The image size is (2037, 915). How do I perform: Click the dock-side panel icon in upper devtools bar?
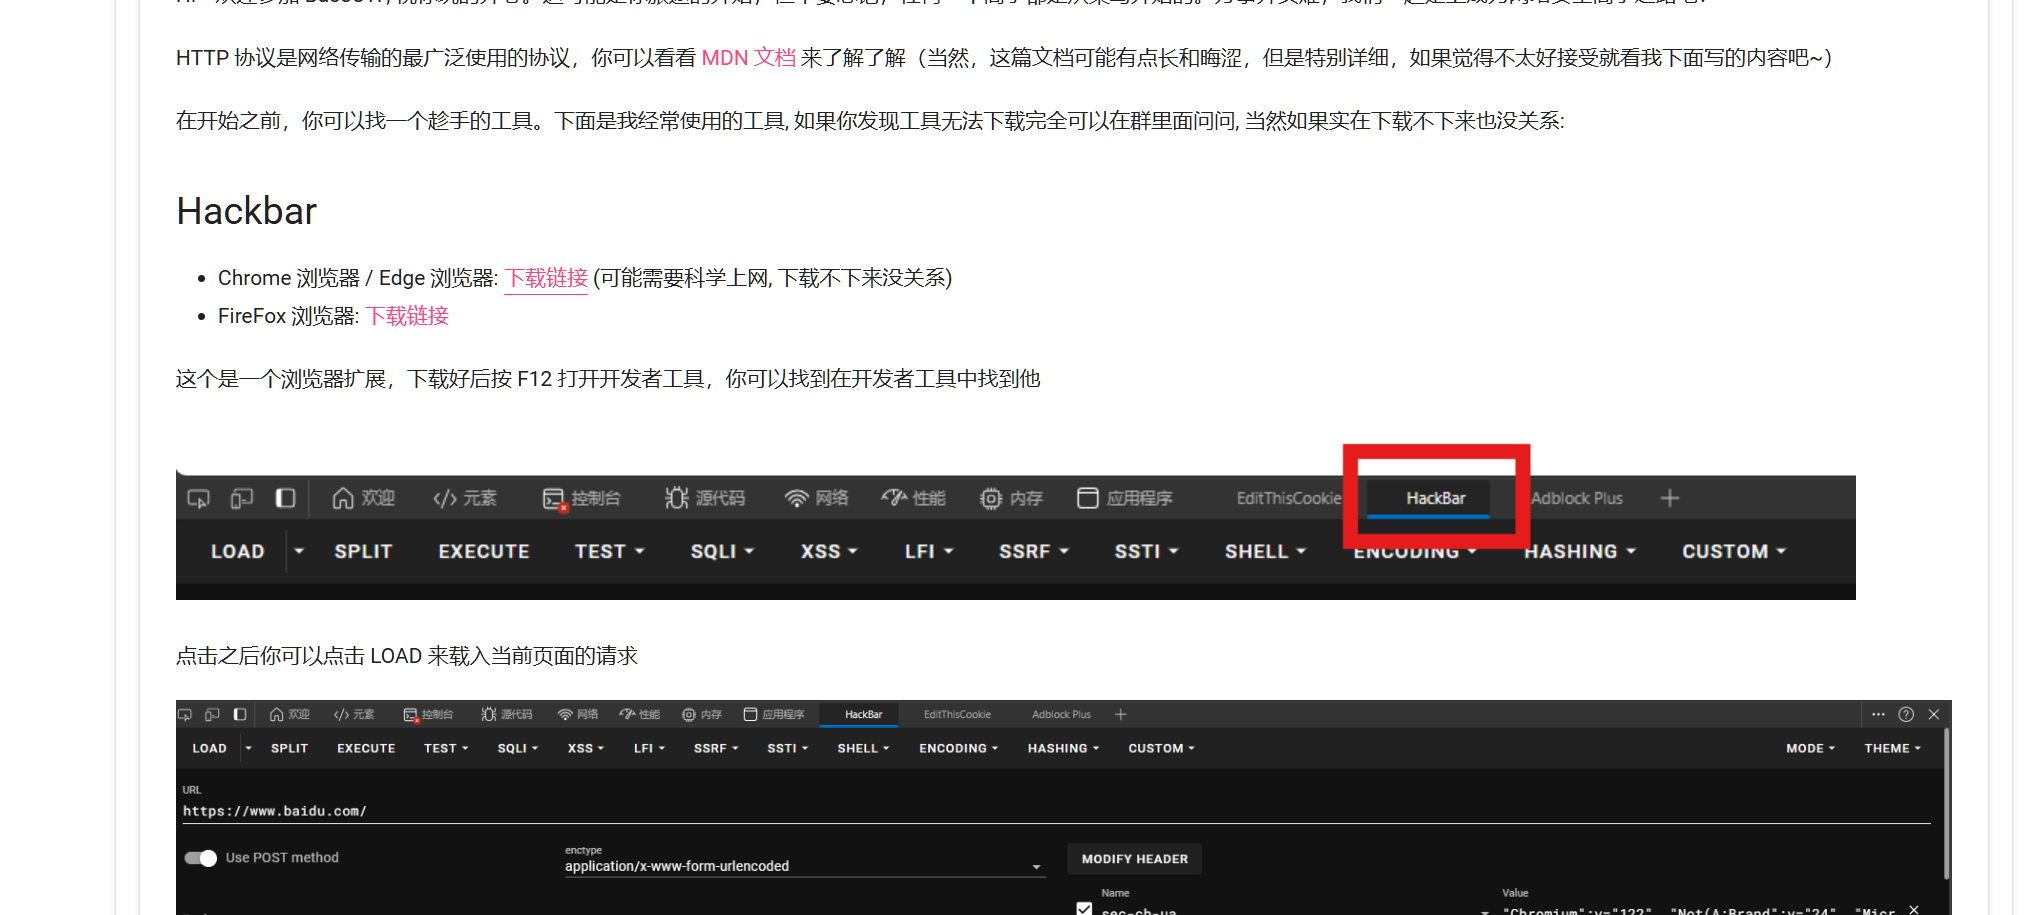click(x=285, y=498)
